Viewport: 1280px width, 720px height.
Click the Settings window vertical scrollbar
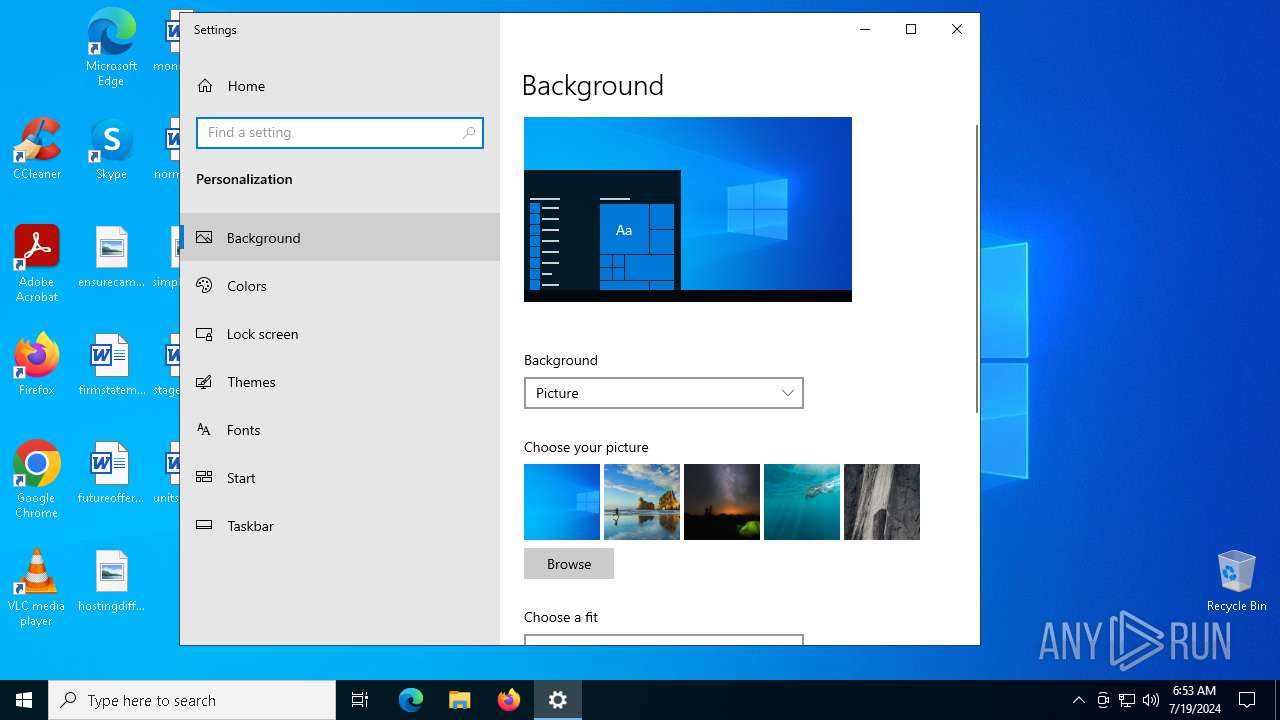977,268
